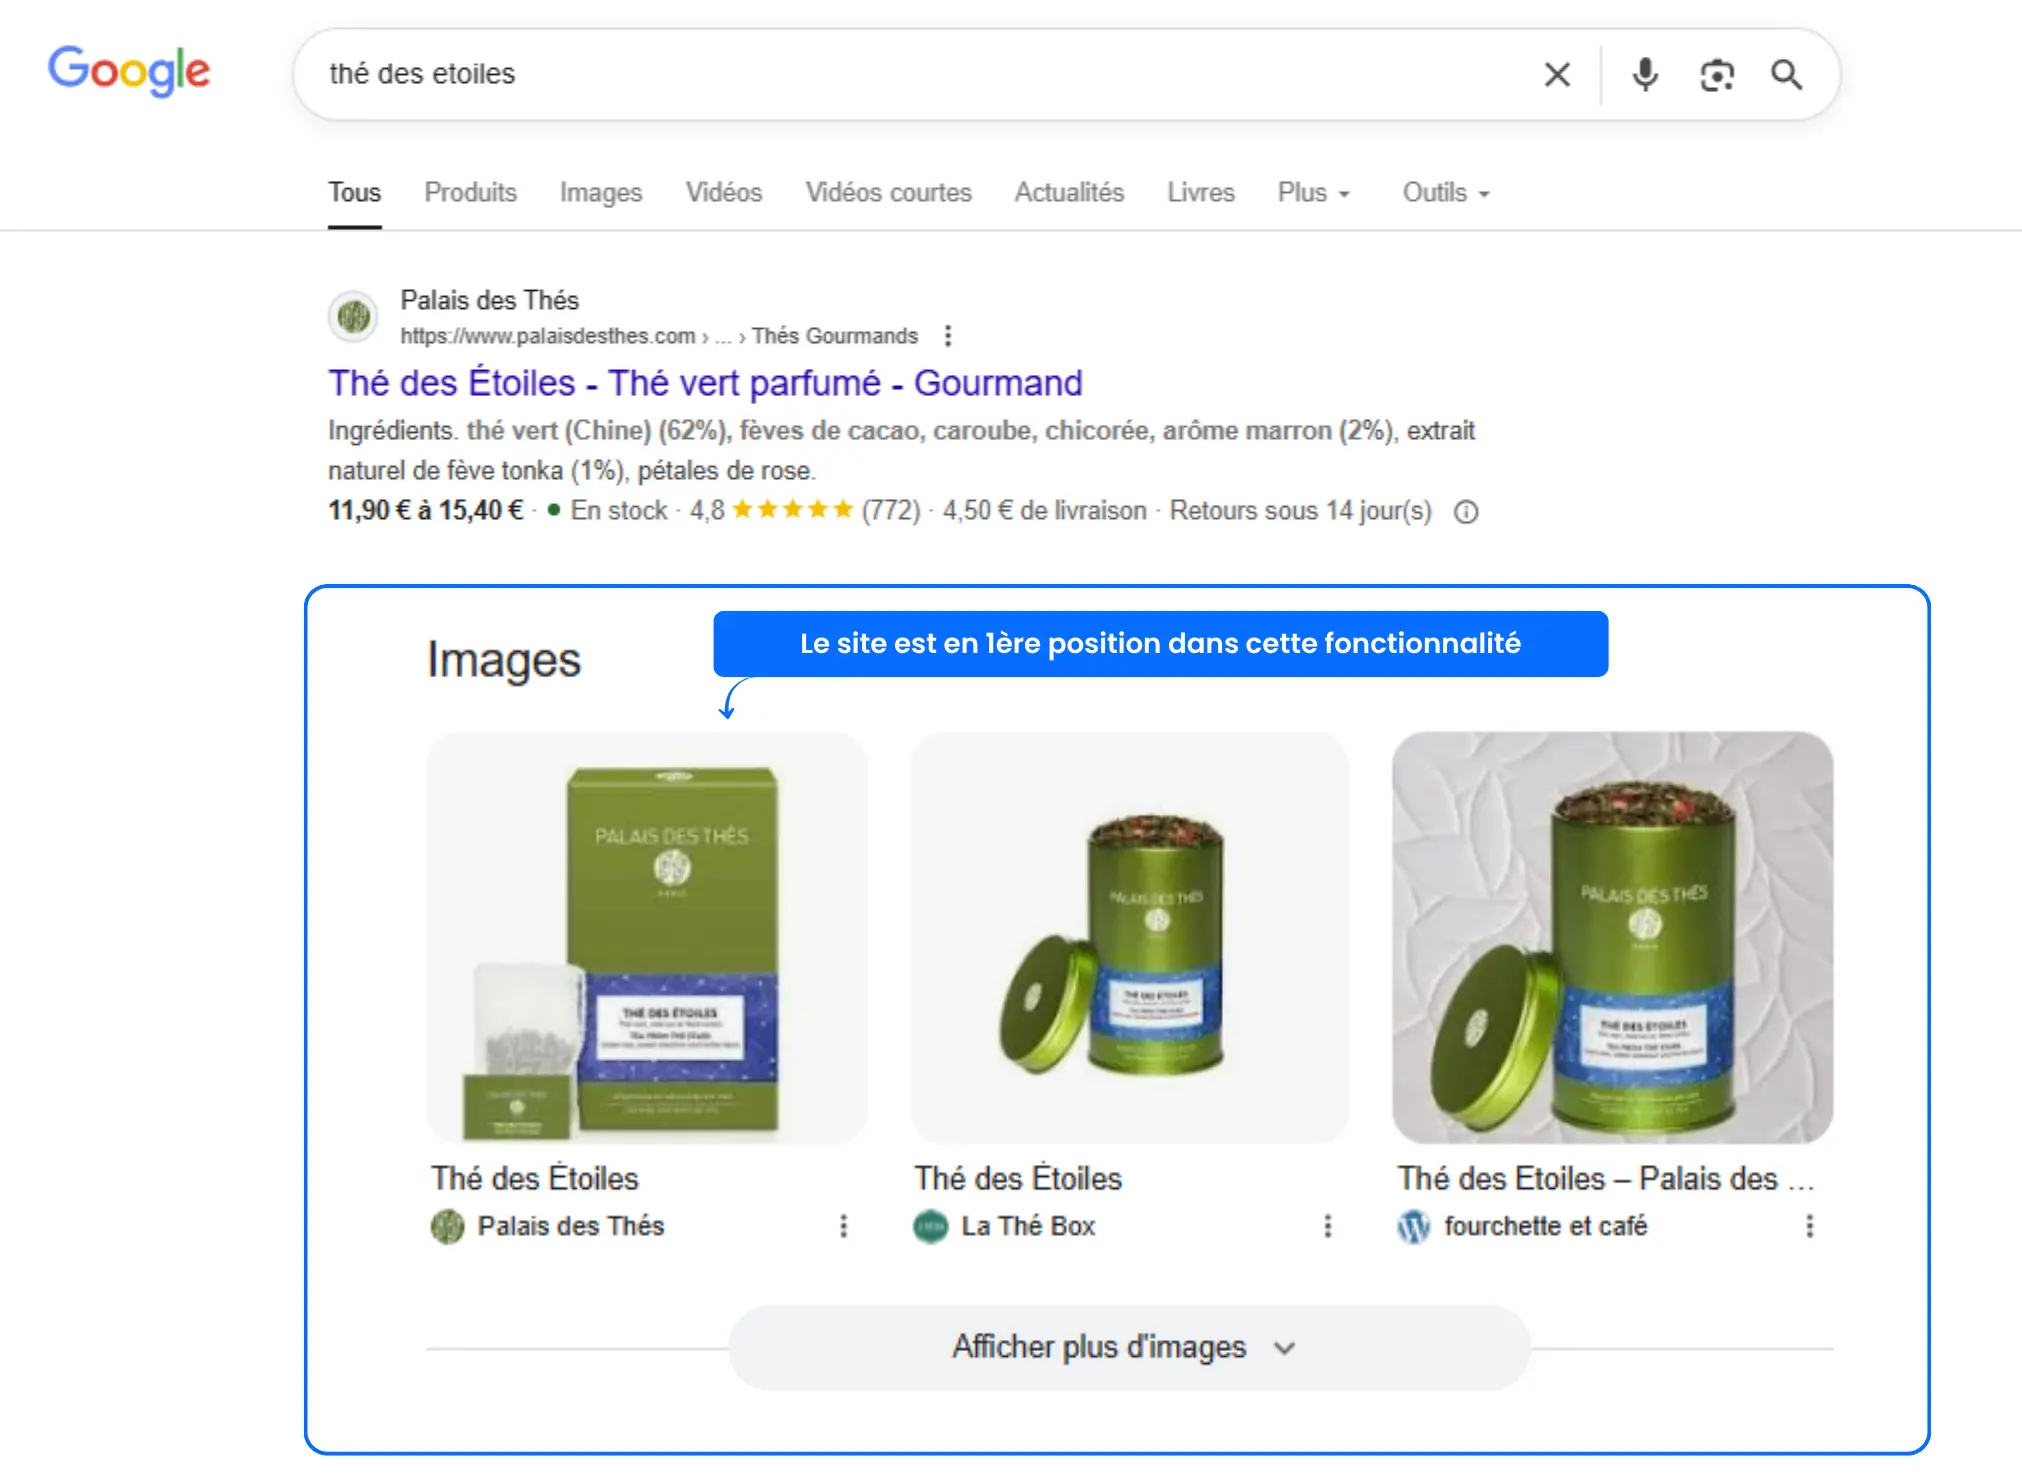Clear the search query with the X icon
Image resolution: width=2022 pixels, height=1478 pixels.
point(1557,74)
